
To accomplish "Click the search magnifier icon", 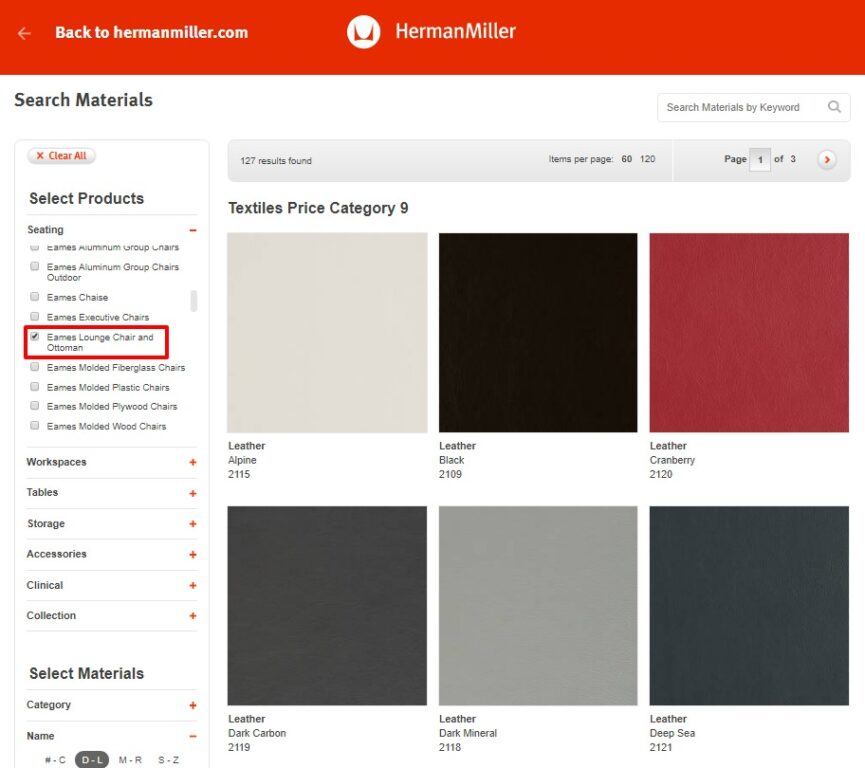I will [x=834, y=106].
